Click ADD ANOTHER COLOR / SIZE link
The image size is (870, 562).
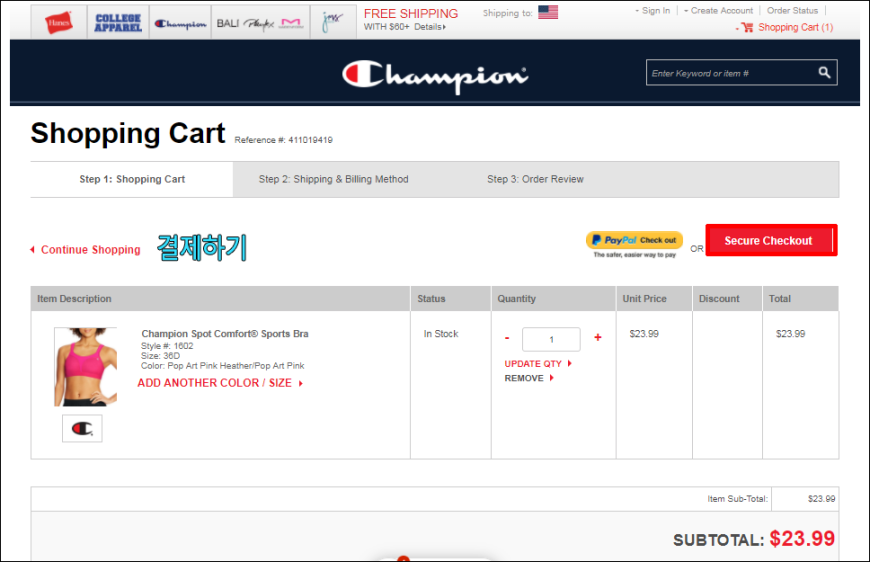(x=220, y=383)
